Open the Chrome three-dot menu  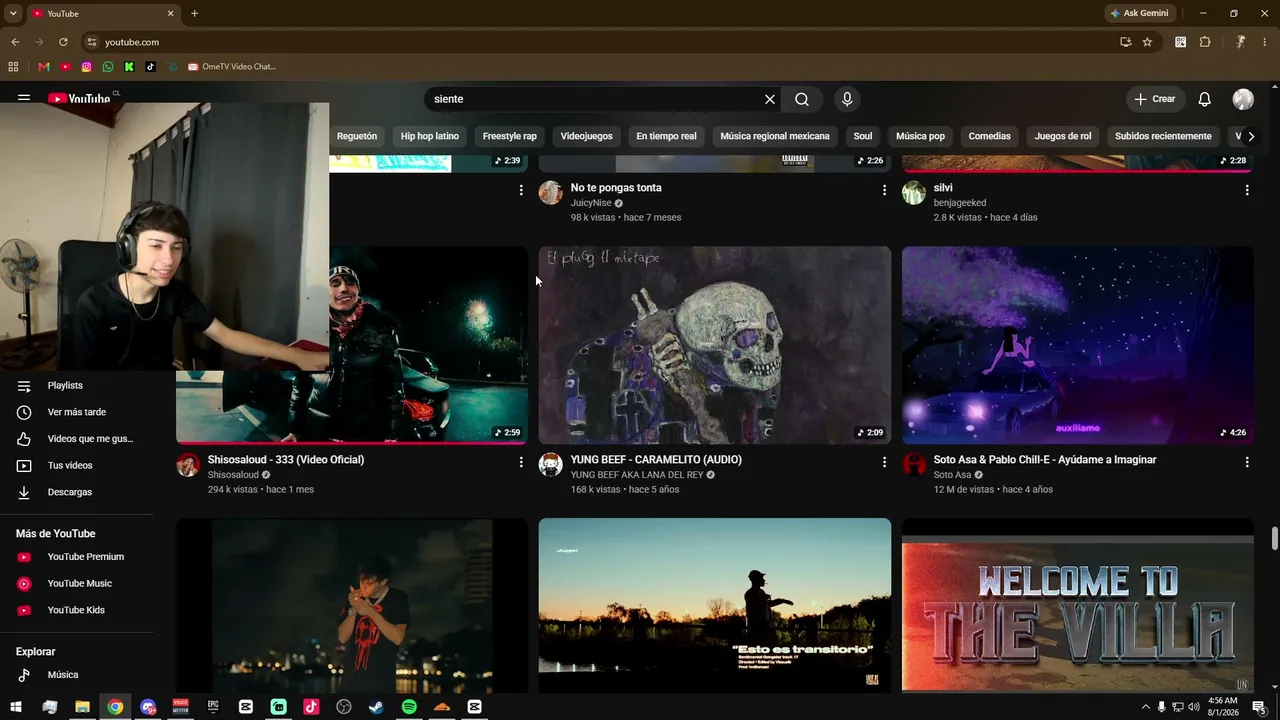pyautogui.click(x=1264, y=42)
